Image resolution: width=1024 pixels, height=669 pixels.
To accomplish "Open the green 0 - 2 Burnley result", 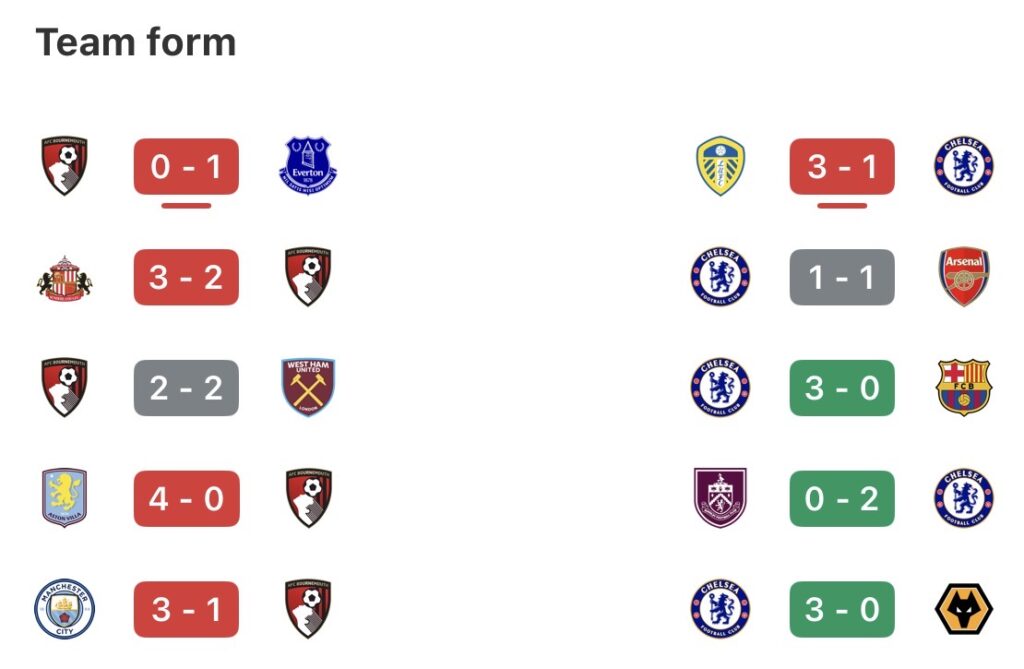I will point(842,498).
